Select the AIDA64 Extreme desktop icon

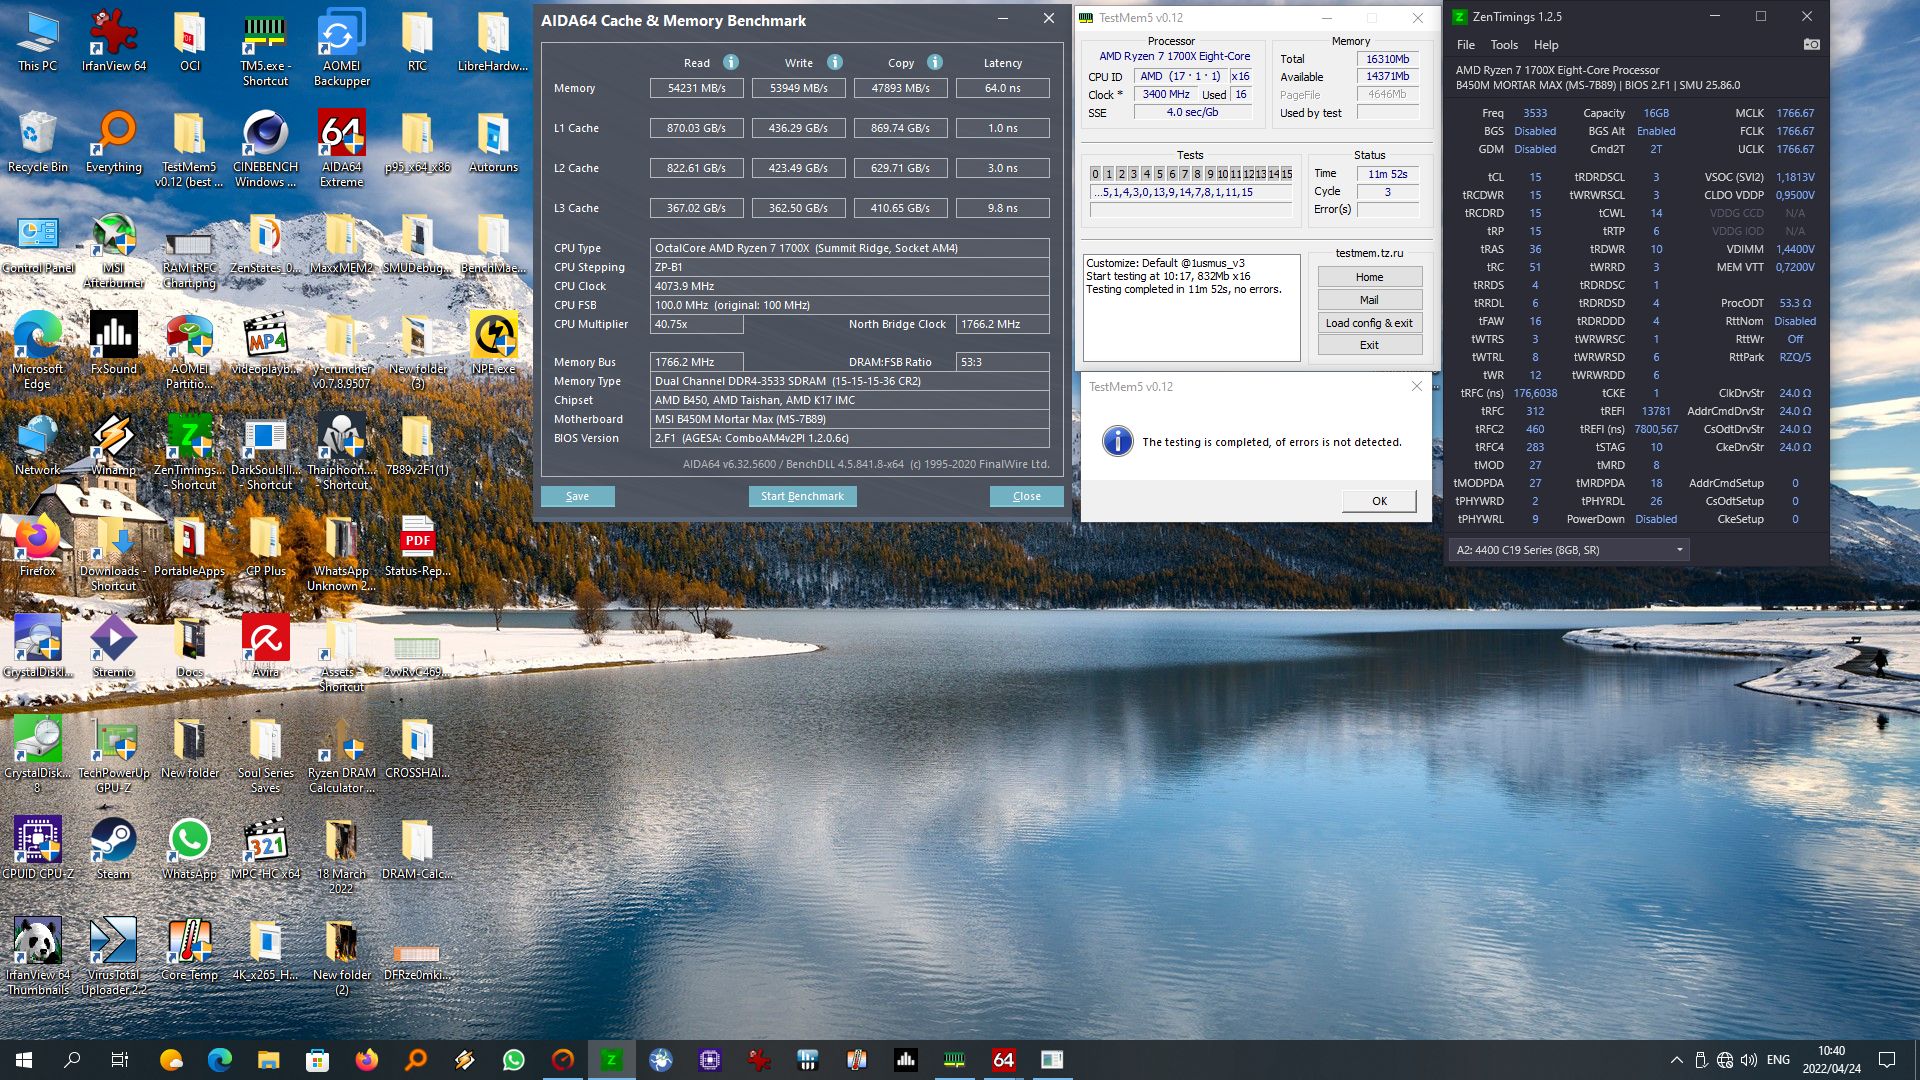coord(342,149)
